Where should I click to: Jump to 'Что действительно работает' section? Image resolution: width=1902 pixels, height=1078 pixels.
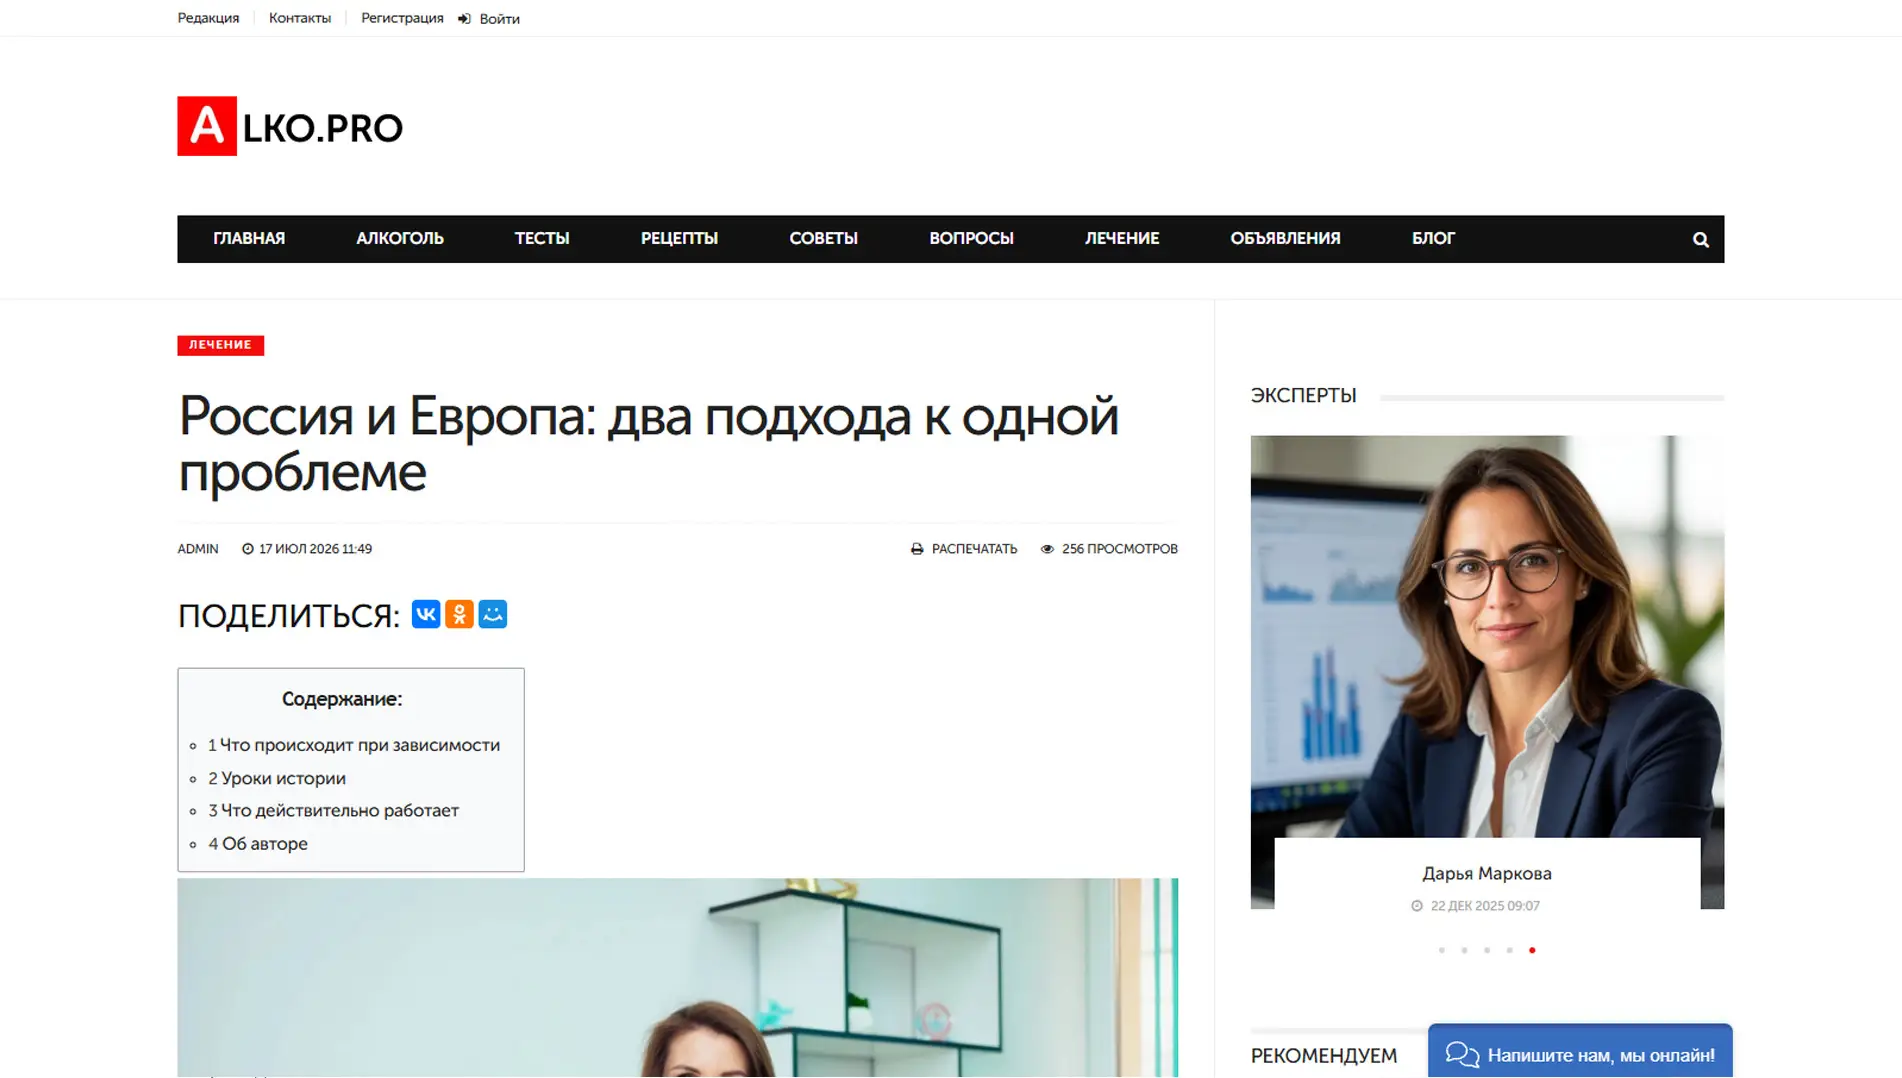point(333,811)
